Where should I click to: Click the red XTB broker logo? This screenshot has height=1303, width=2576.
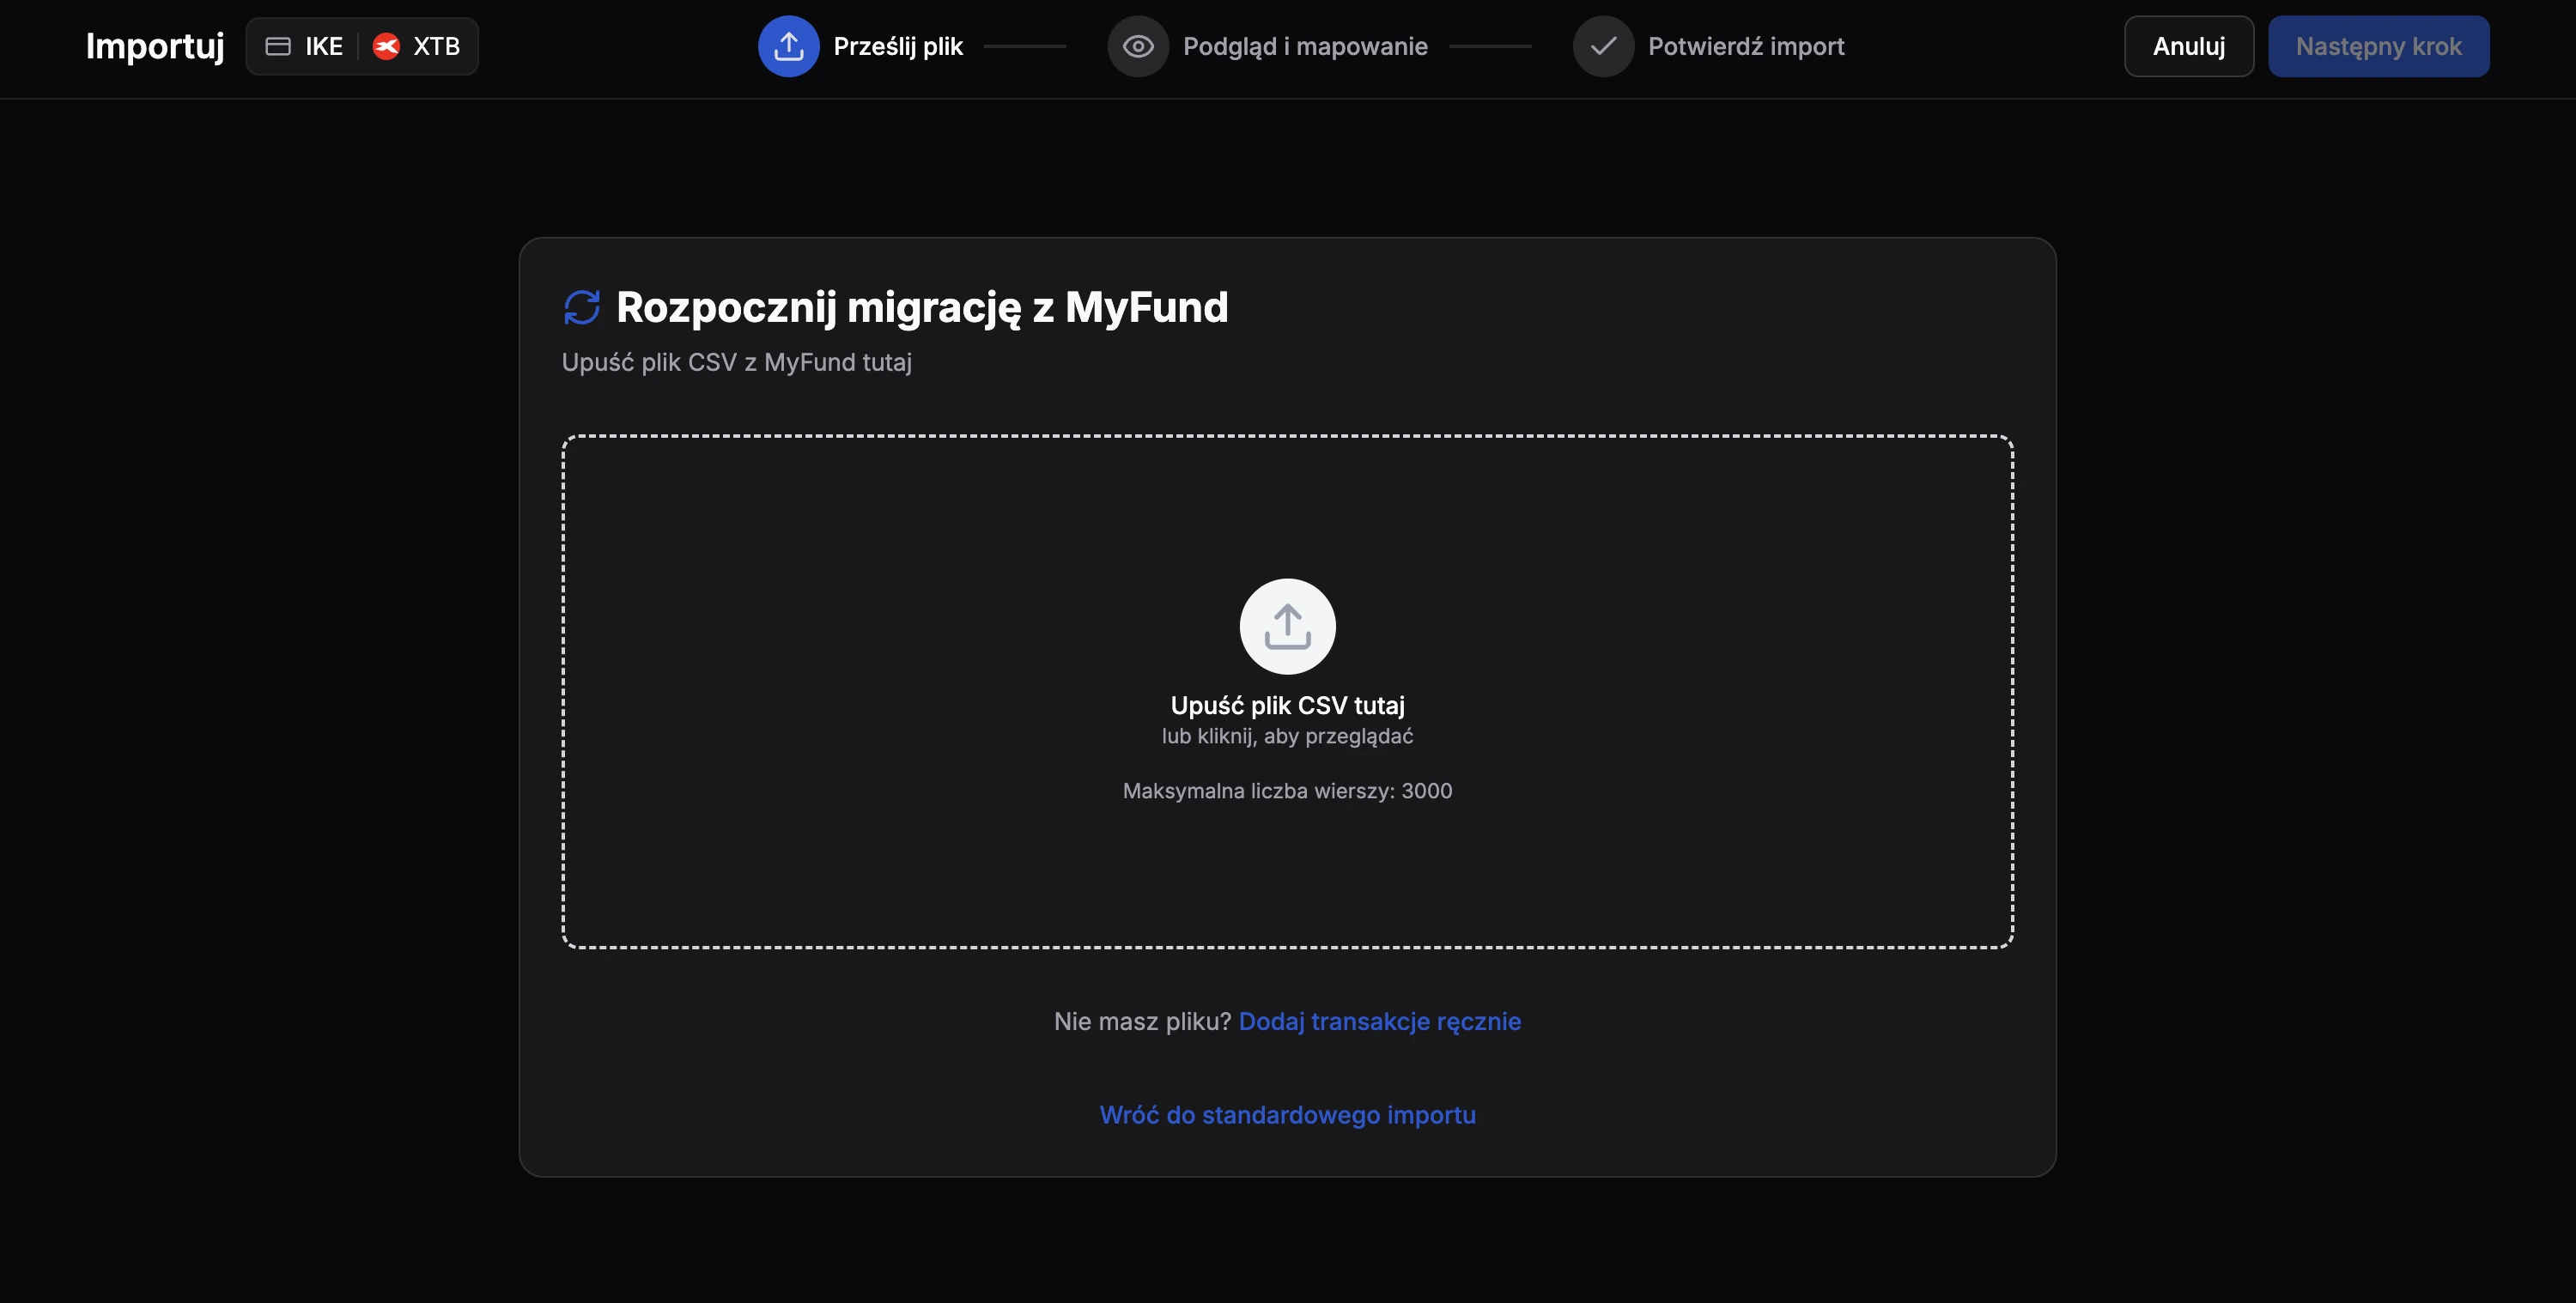386,46
